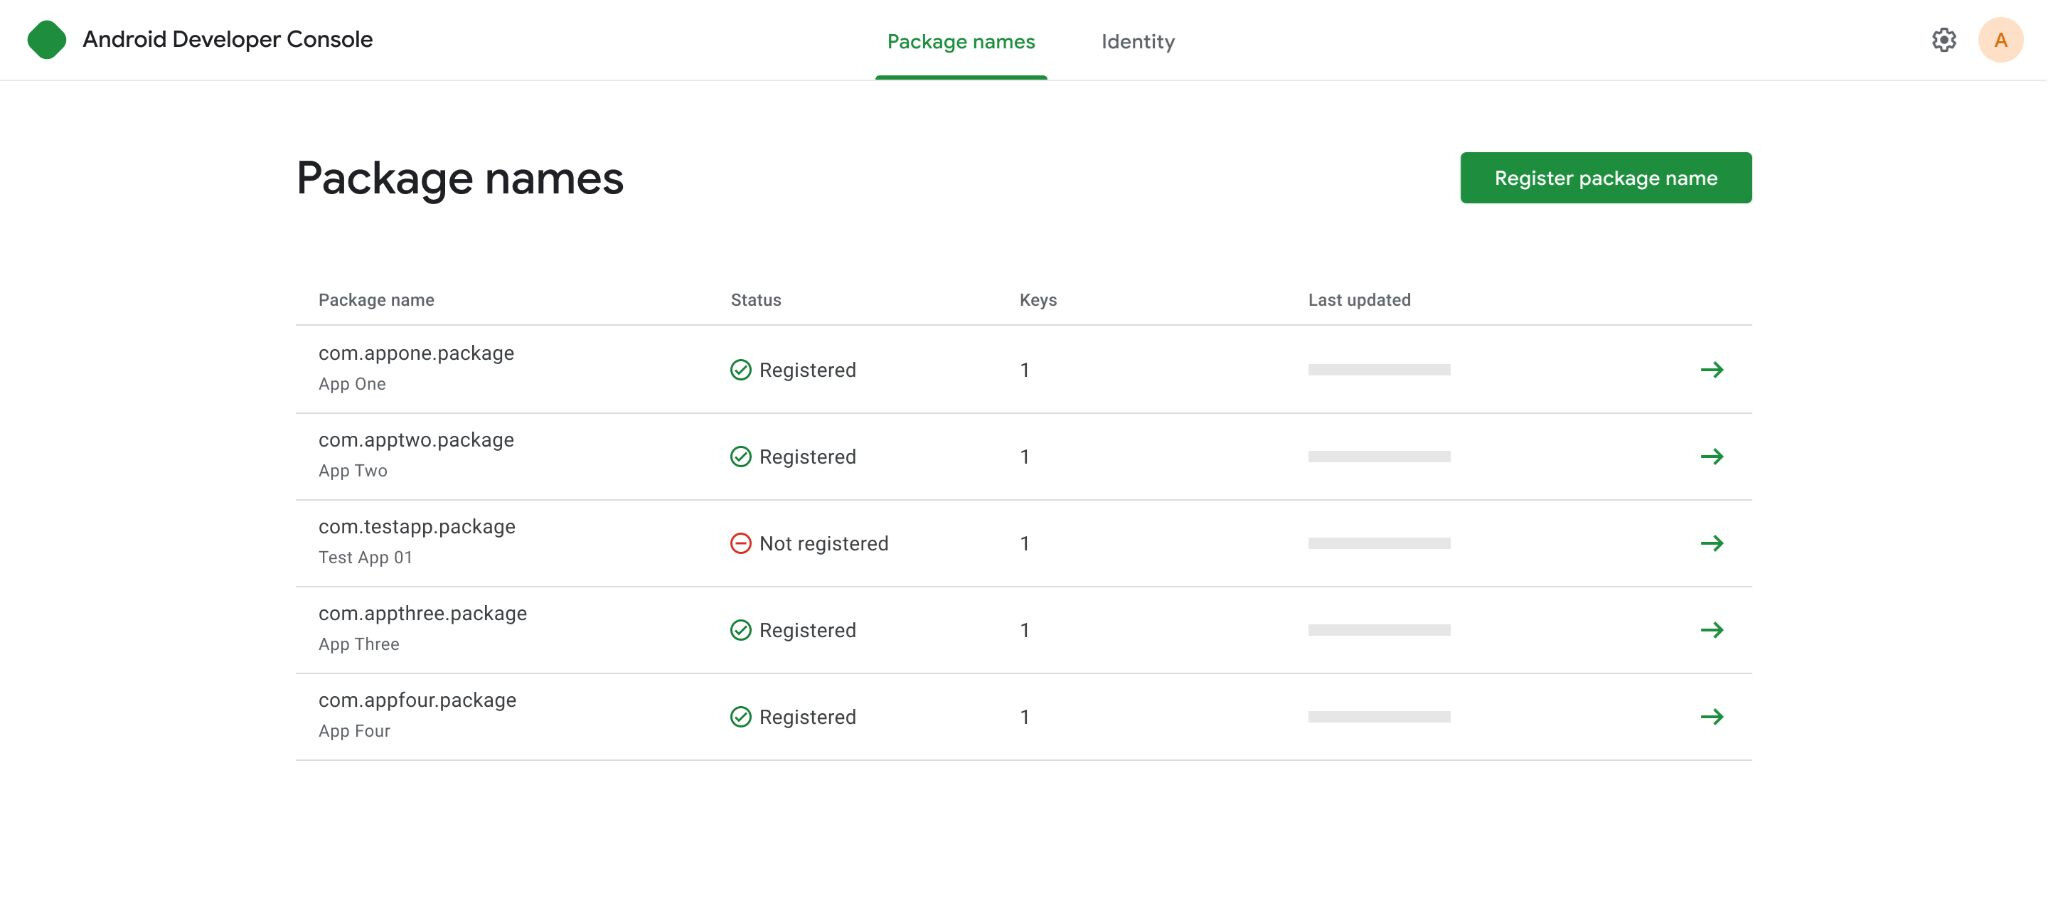
Task: Click the Register package name button
Action: tap(1605, 177)
